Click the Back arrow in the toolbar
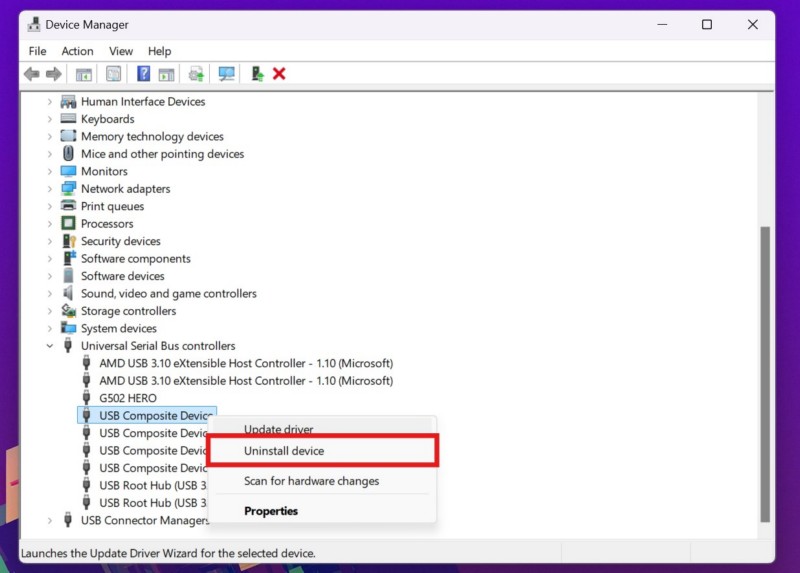The image size is (800, 573). 31,74
